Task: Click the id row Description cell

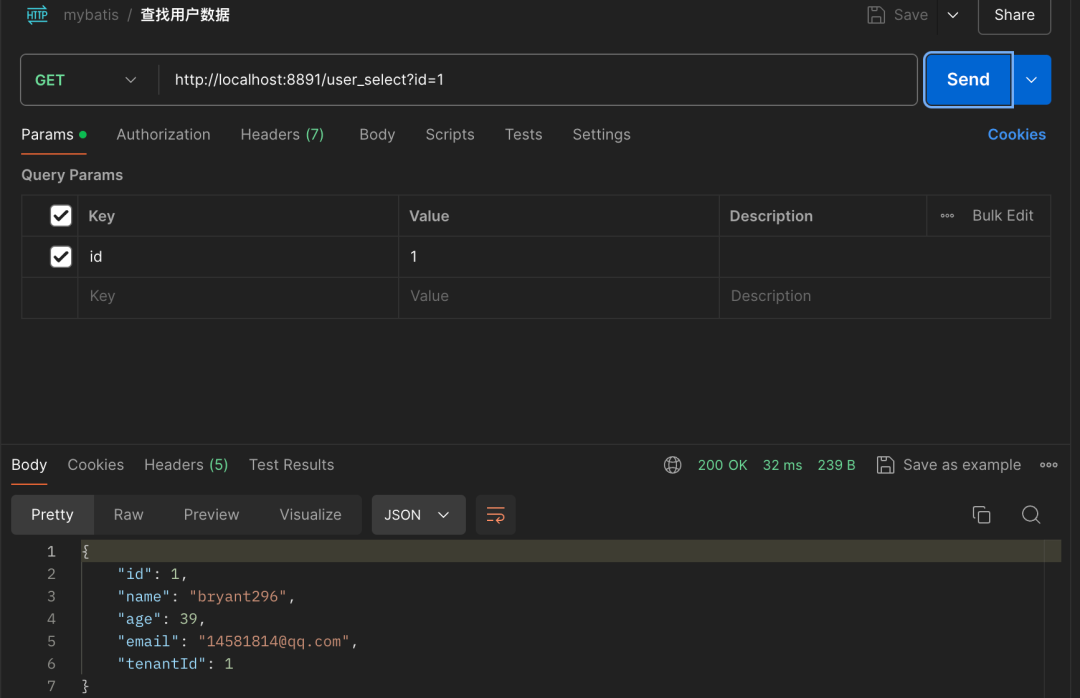Action: [x=885, y=256]
